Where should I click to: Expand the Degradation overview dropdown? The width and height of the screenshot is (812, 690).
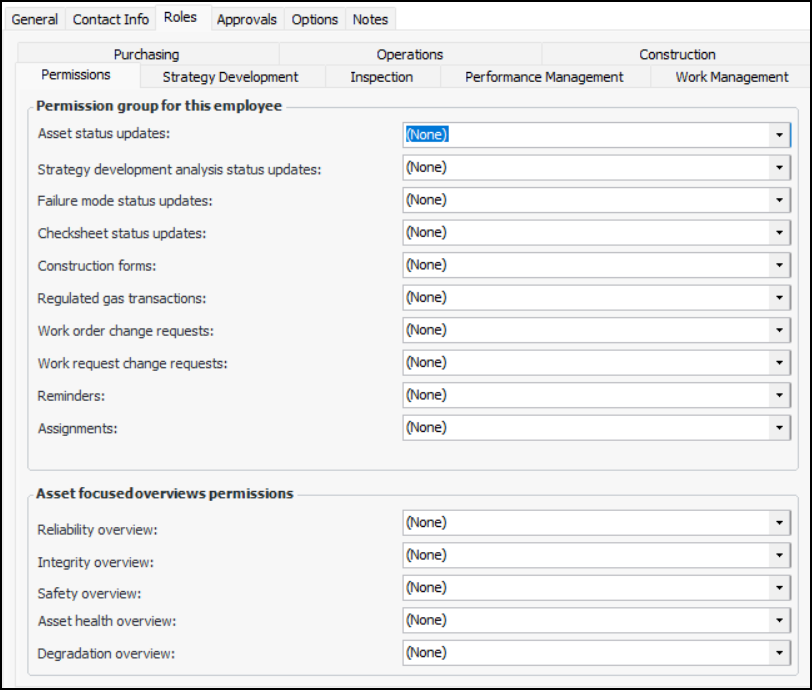[779, 653]
